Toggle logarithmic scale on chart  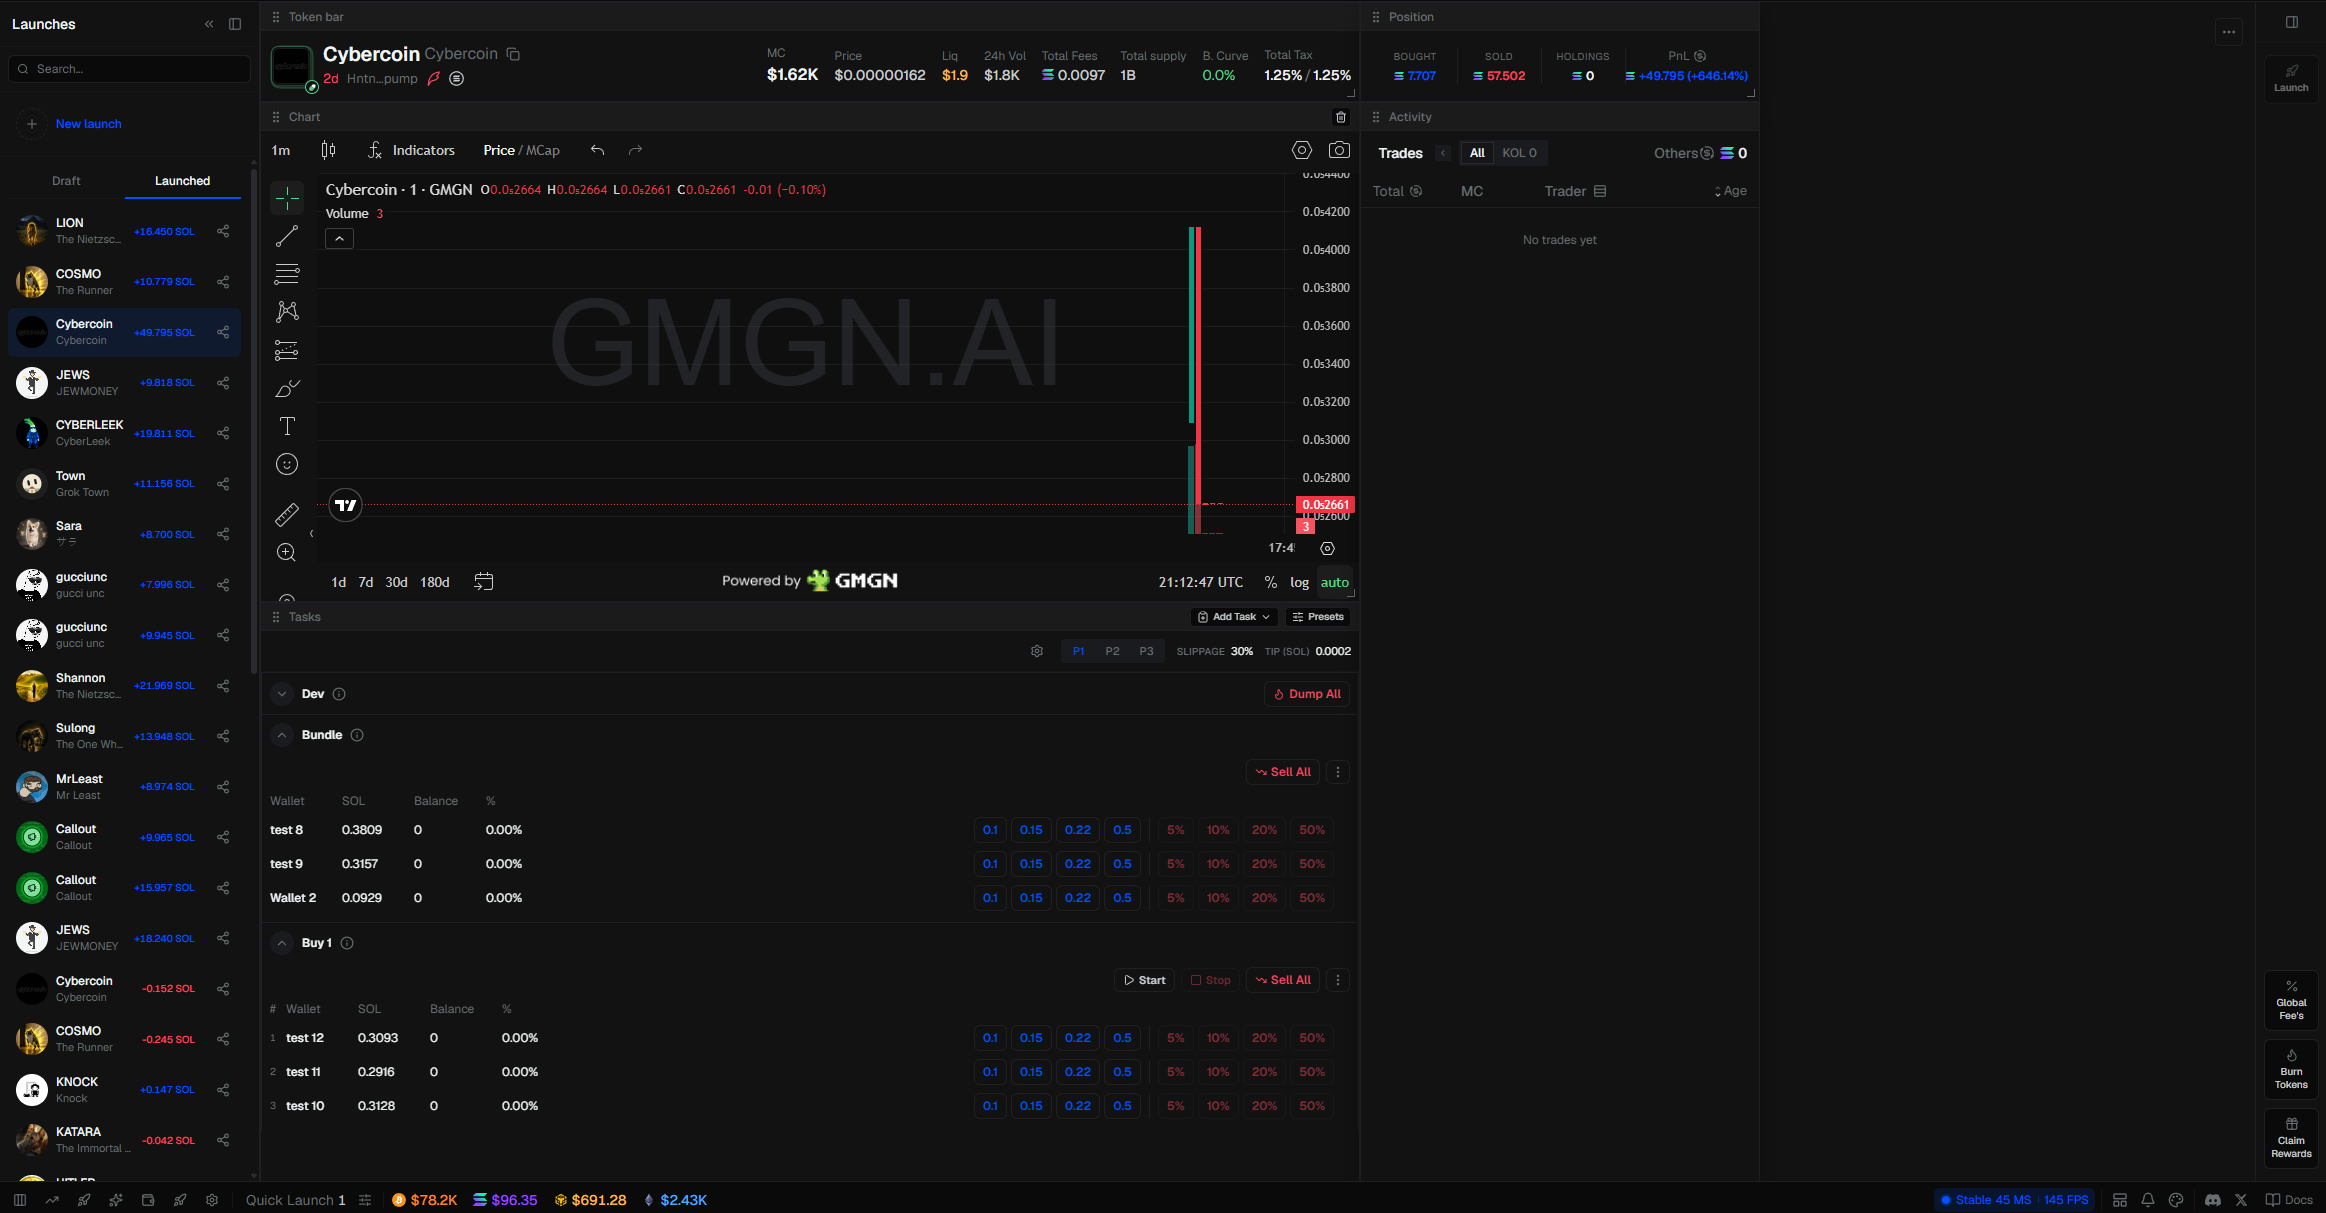[1299, 582]
